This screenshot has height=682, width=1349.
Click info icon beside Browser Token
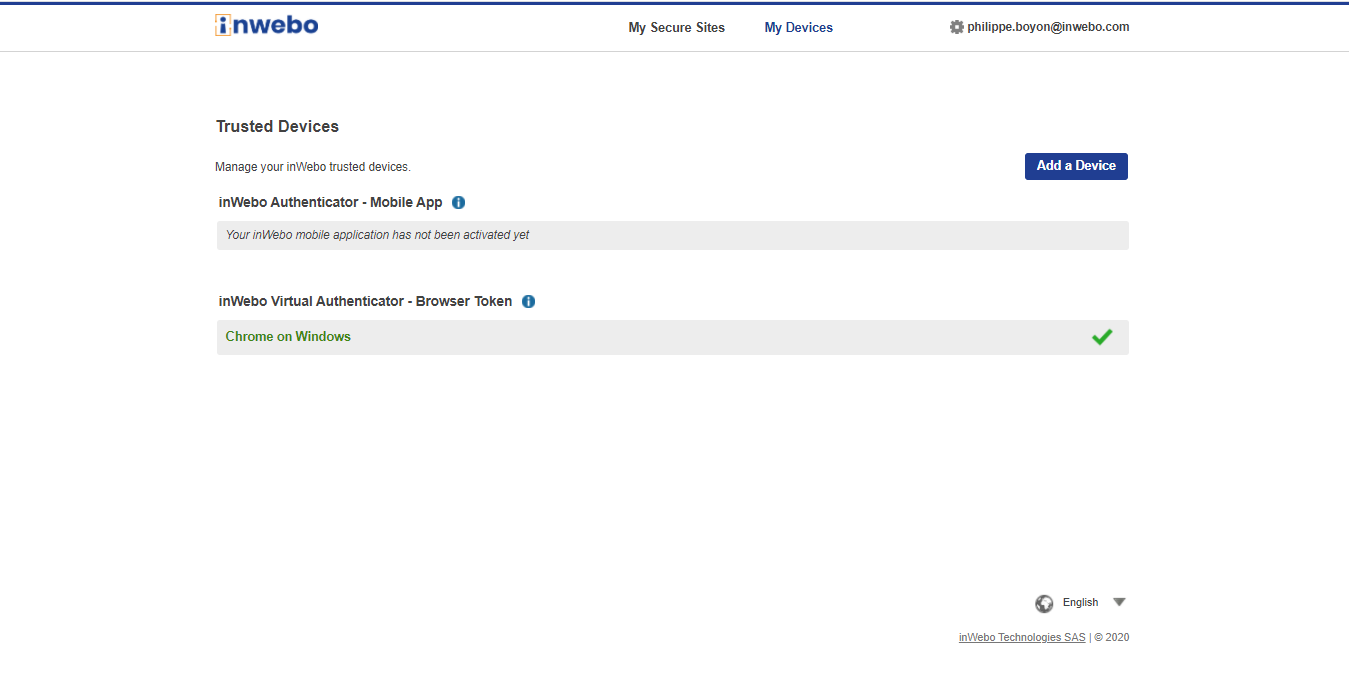528,301
